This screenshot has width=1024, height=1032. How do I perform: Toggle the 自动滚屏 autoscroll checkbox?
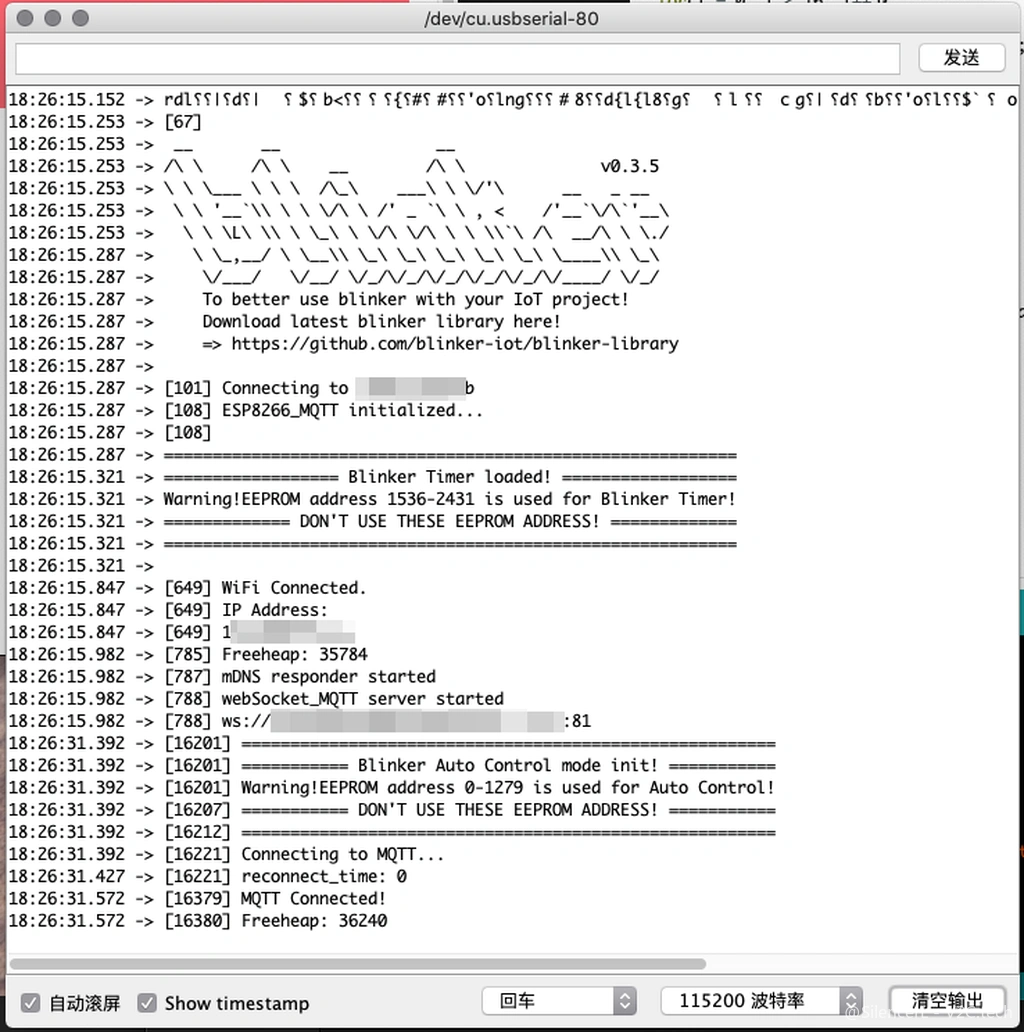click(30, 1003)
